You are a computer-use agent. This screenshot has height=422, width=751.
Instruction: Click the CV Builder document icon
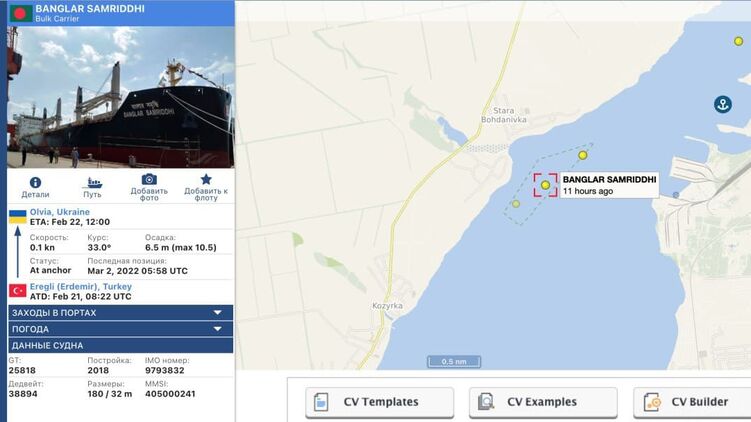[653, 402]
